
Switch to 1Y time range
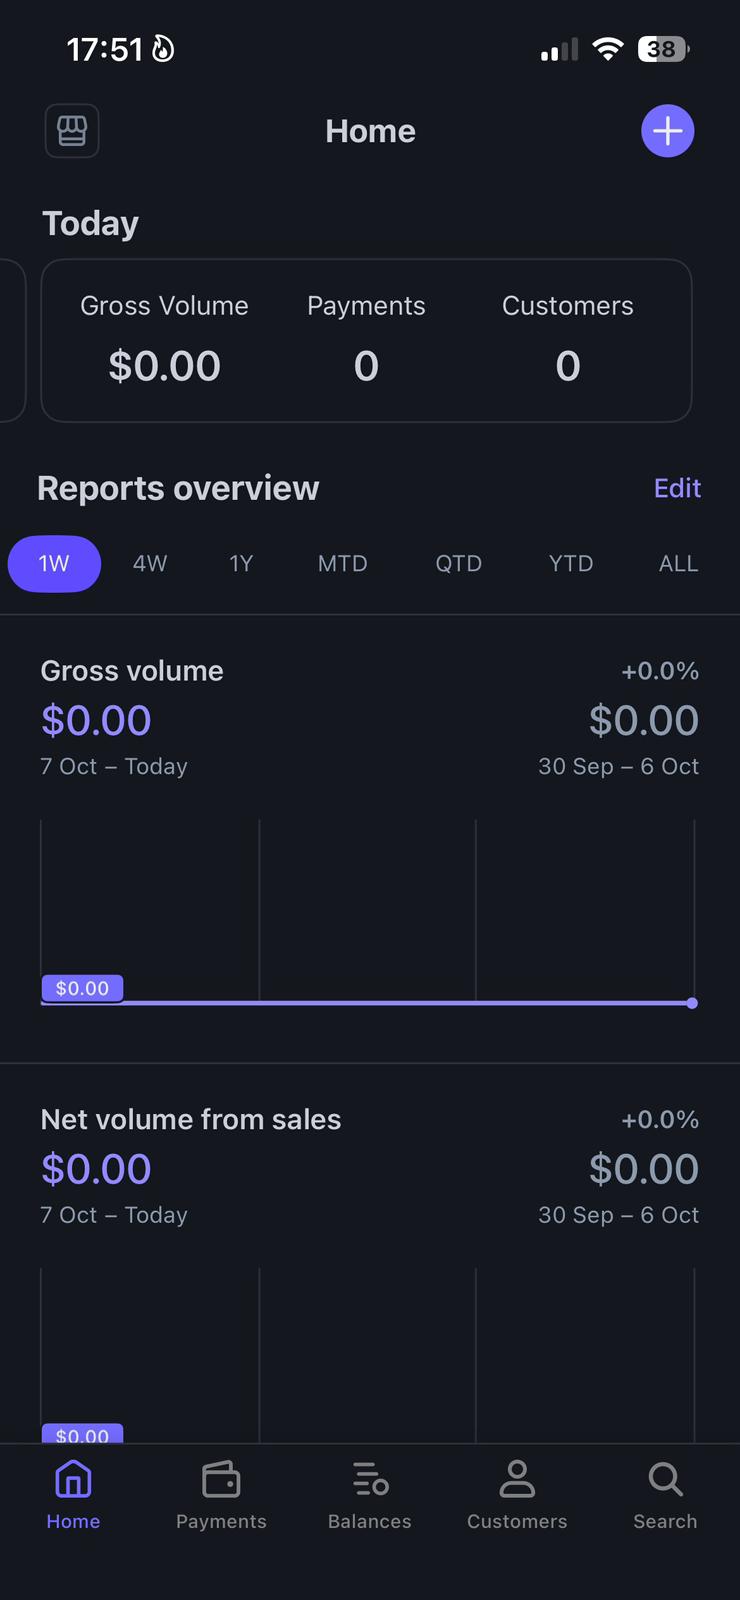[x=241, y=564]
